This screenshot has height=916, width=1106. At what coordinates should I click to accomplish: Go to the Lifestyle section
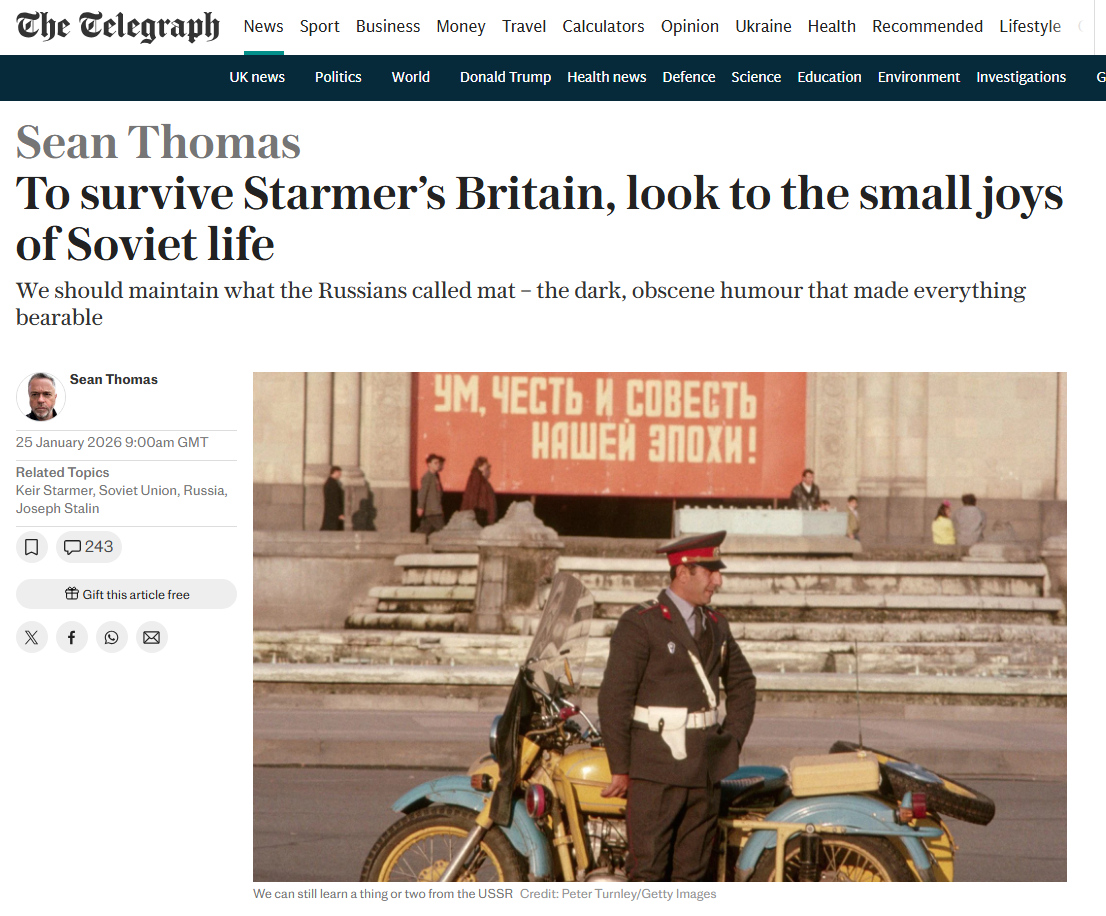pos(1030,27)
